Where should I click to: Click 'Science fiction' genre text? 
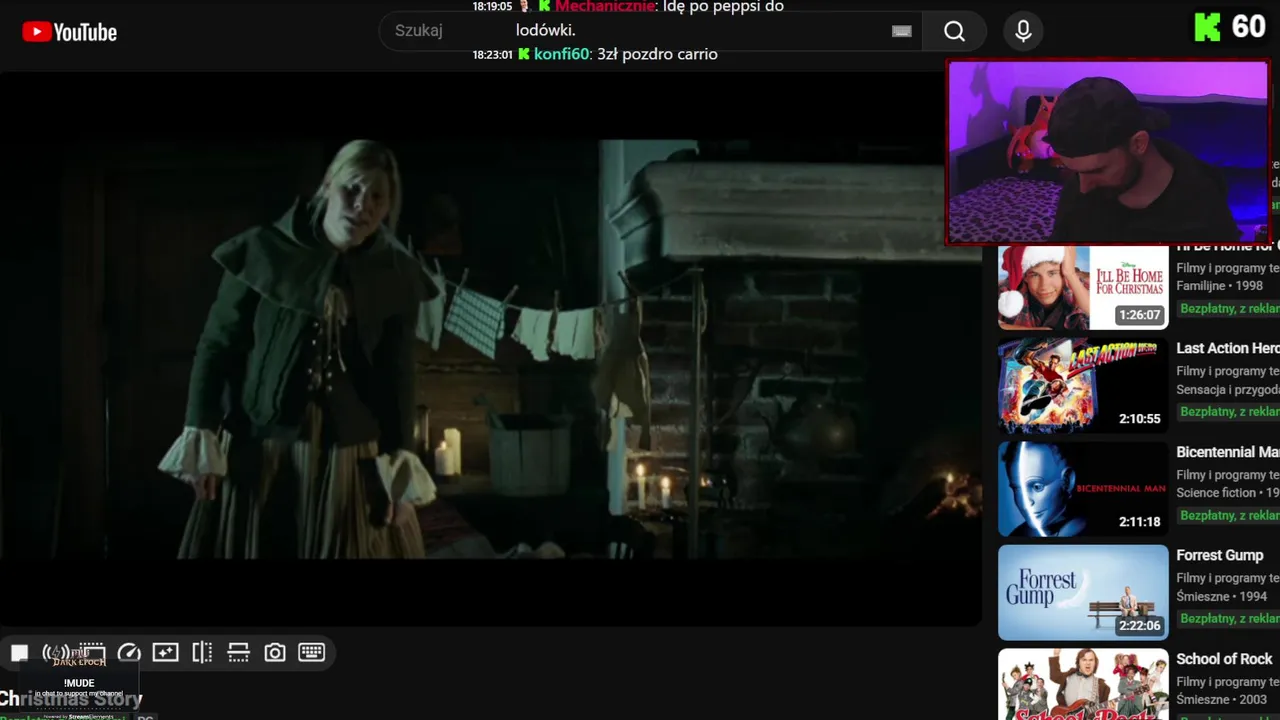pyautogui.click(x=1215, y=493)
